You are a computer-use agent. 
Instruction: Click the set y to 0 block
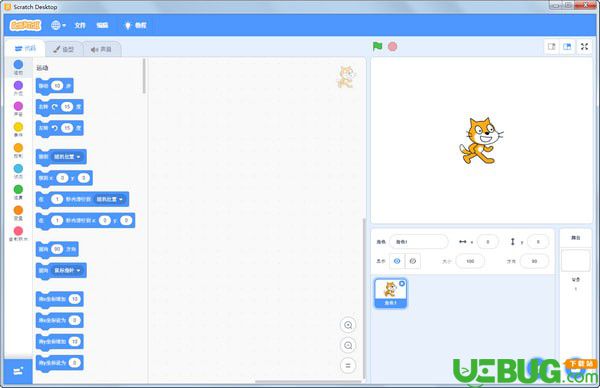click(59, 363)
